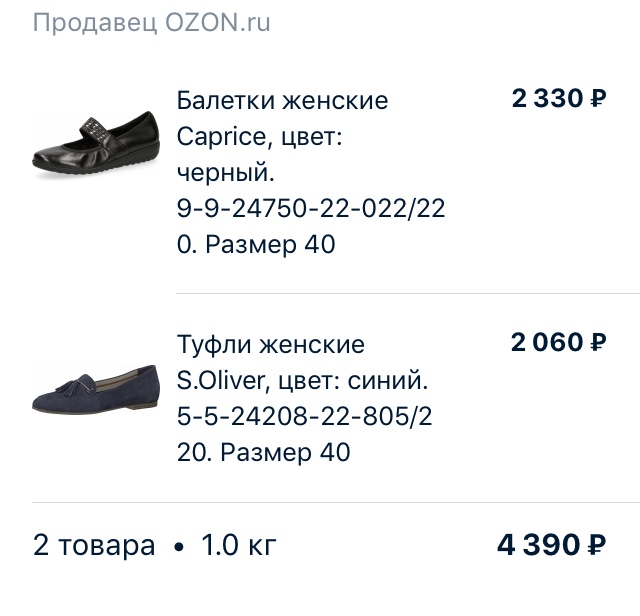This screenshot has width=640, height=616.
Task: Tap the bullet between товара and кг
Action: 178,547
